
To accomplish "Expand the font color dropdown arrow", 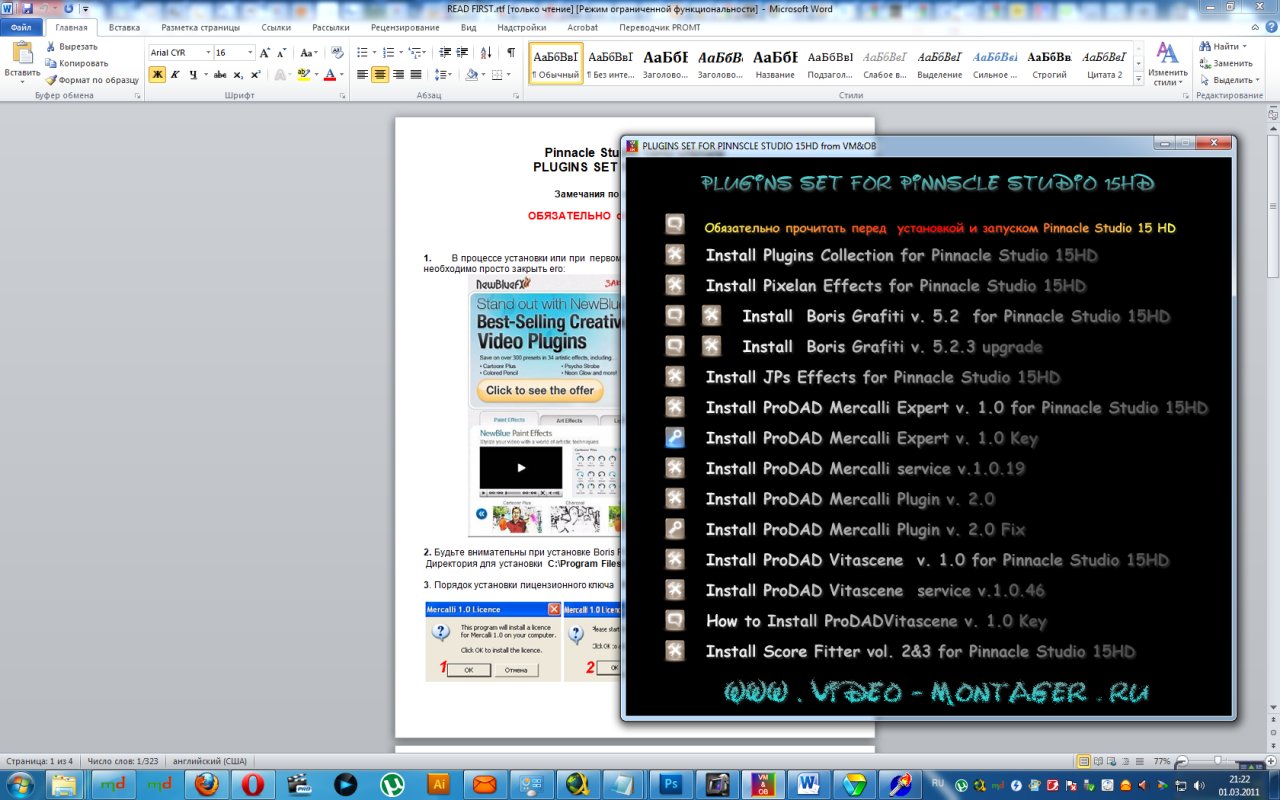I will (343, 74).
